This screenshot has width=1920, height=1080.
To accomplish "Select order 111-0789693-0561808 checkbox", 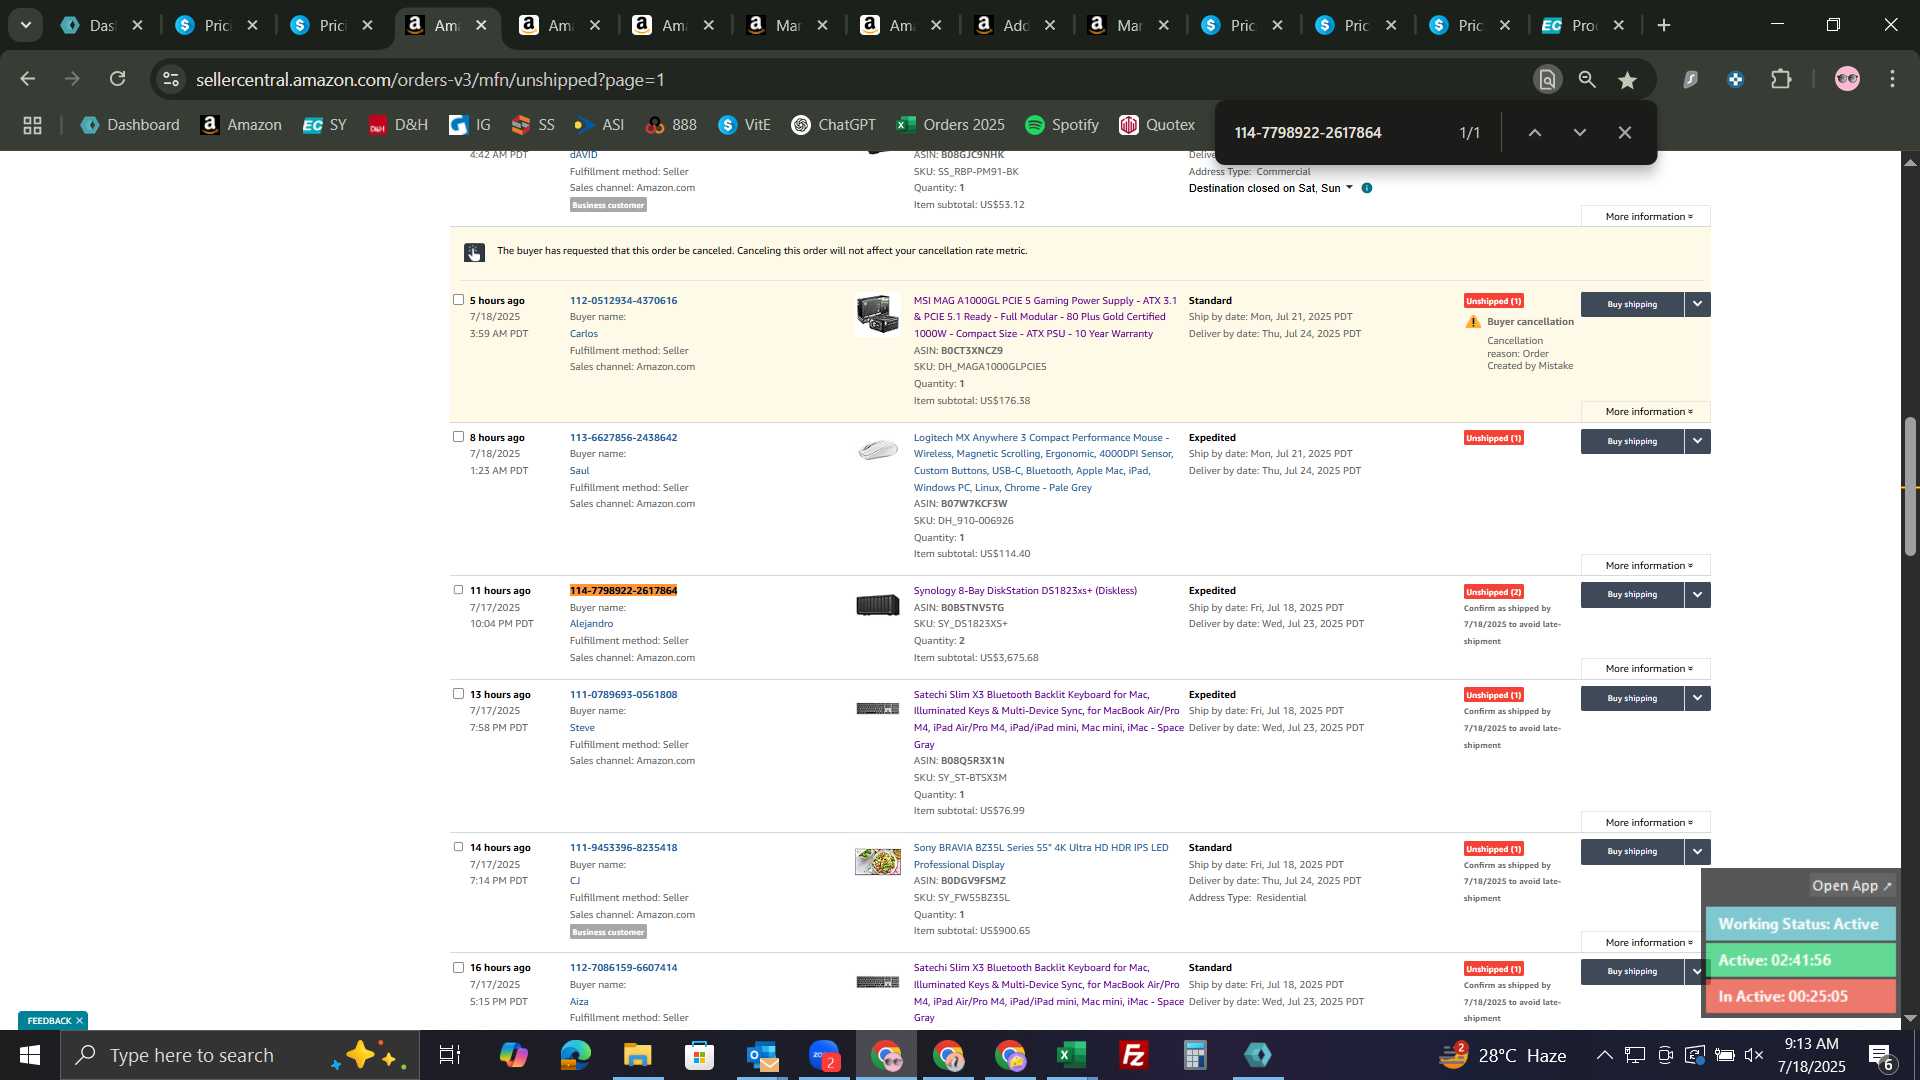I will coord(459,693).
